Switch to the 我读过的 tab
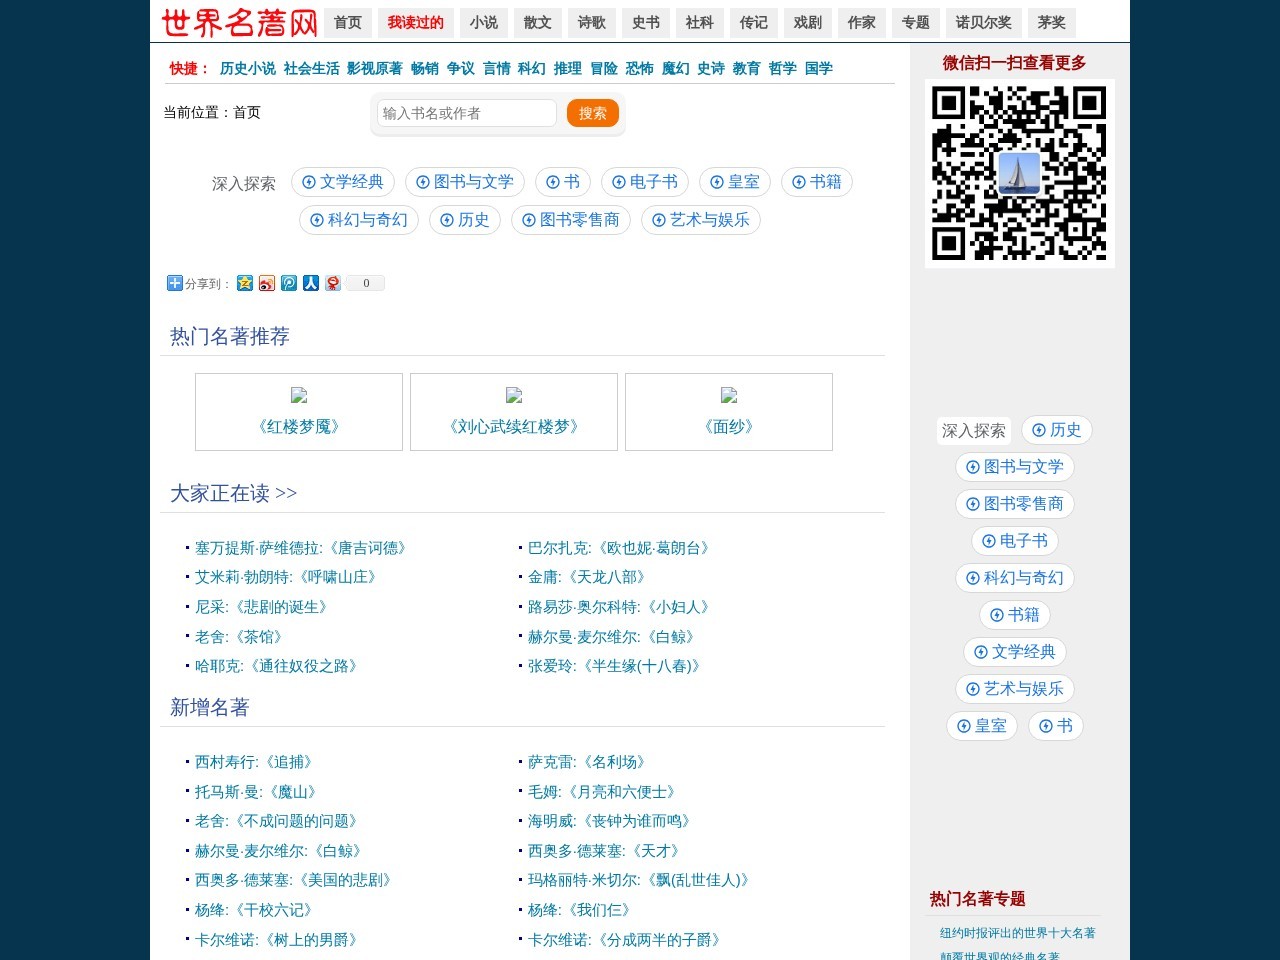The height and width of the screenshot is (960, 1280). point(415,22)
